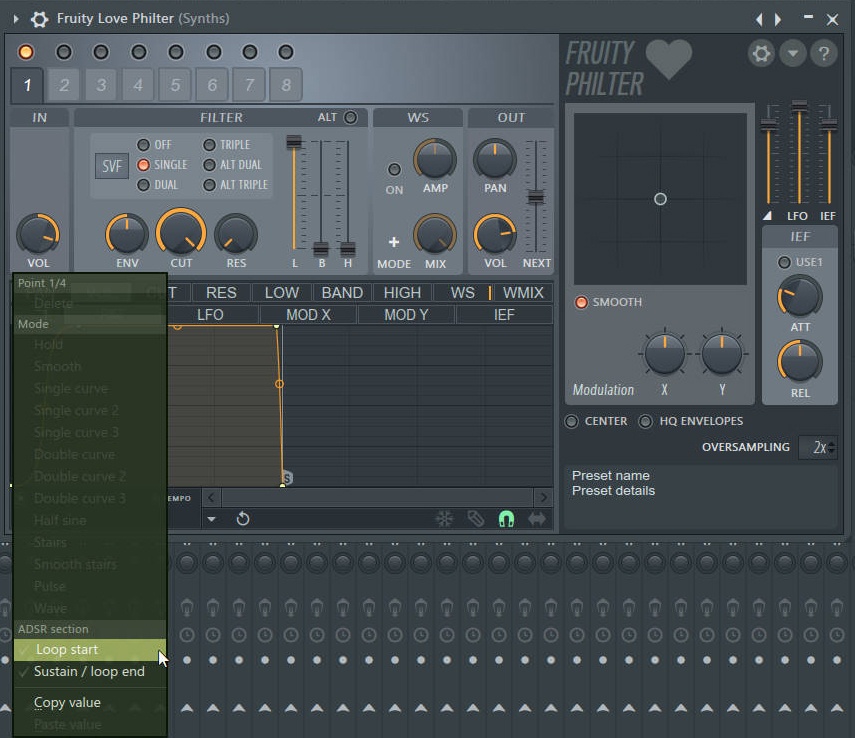The width and height of the screenshot is (855, 738).
Task: Adjust the CUT knob in the filter
Action: 181,233
